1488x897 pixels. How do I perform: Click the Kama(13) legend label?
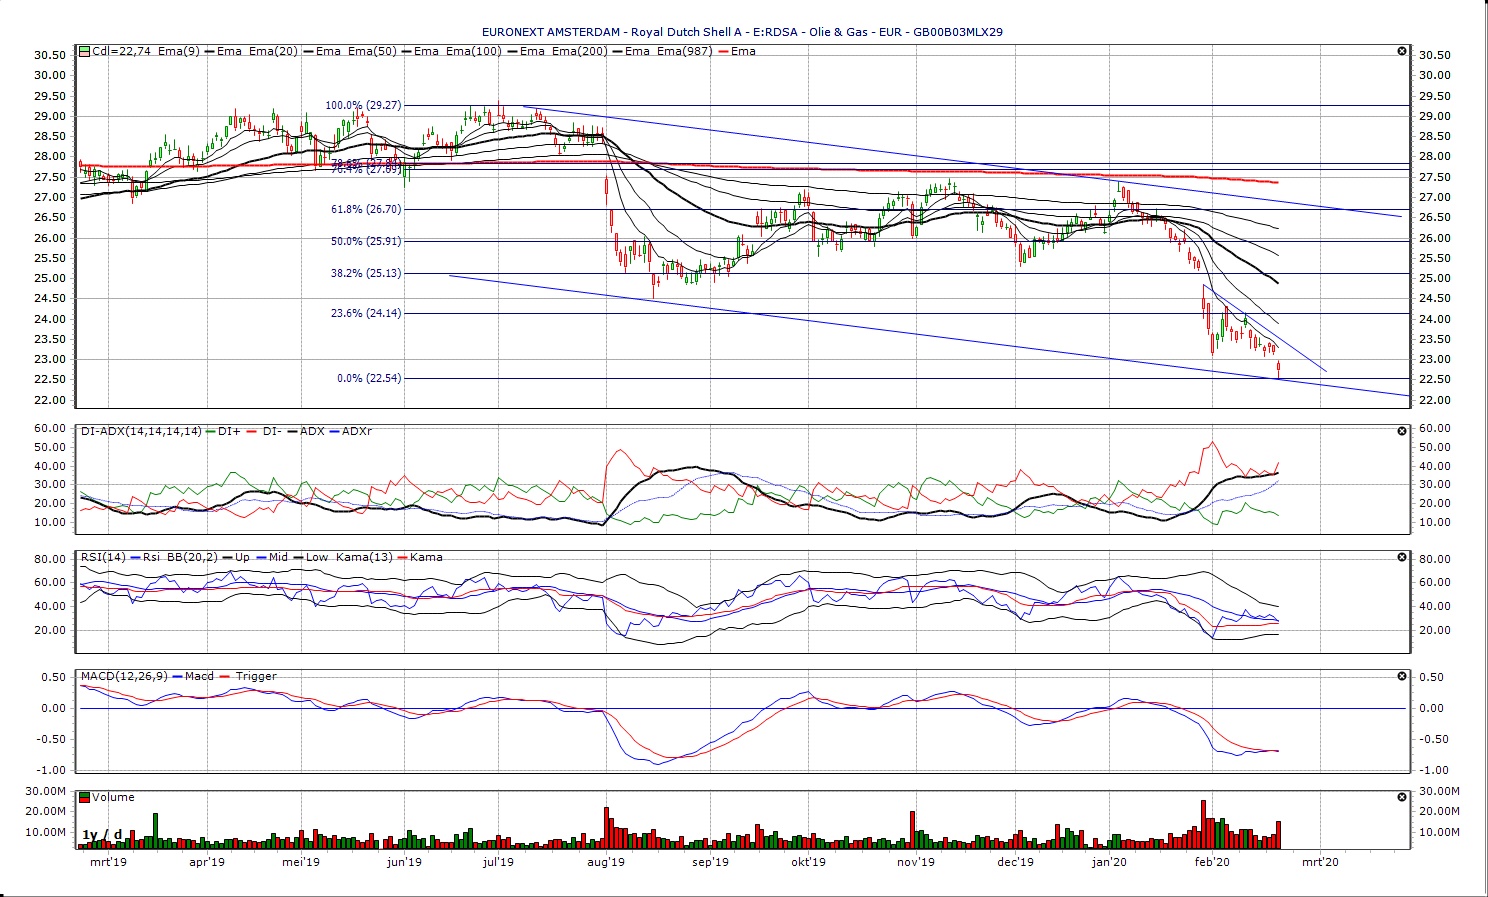365,557
